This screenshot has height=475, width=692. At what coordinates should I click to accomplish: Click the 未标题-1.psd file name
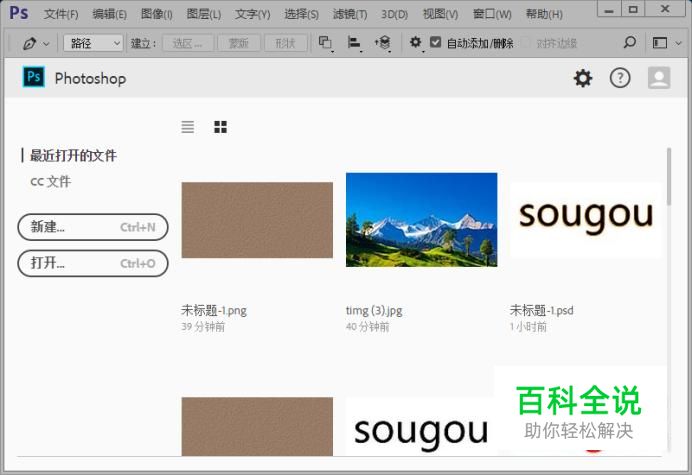pyautogui.click(x=542, y=310)
